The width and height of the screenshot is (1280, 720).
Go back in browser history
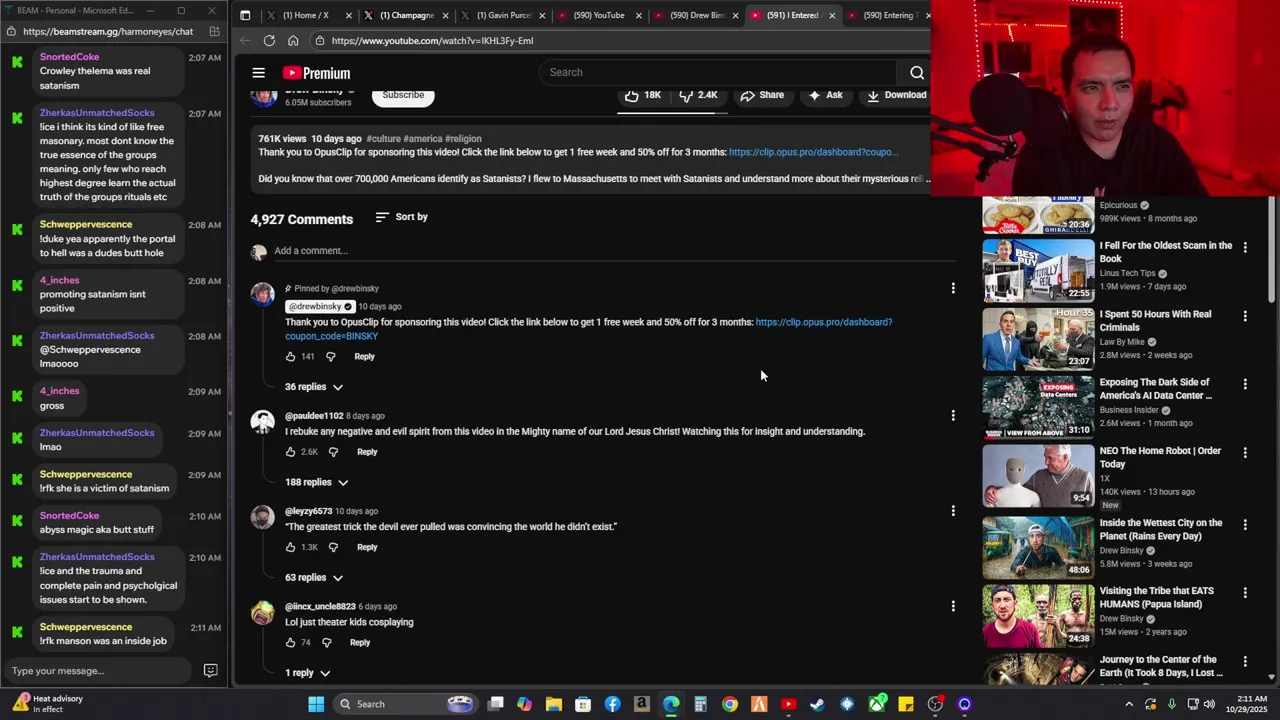pyautogui.click(x=245, y=41)
